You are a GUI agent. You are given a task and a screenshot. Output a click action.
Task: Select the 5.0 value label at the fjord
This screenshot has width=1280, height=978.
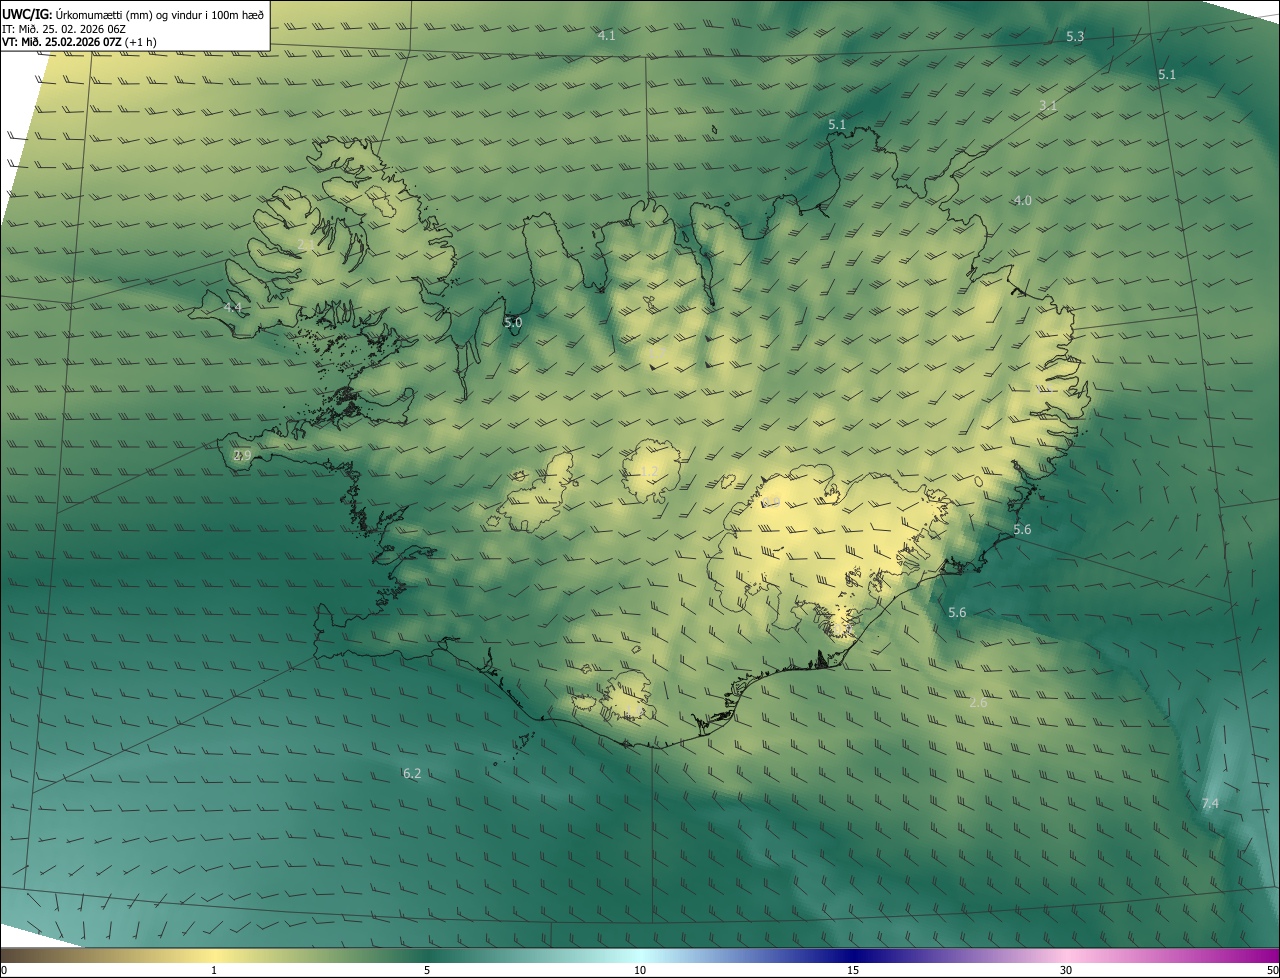click(x=513, y=322)
